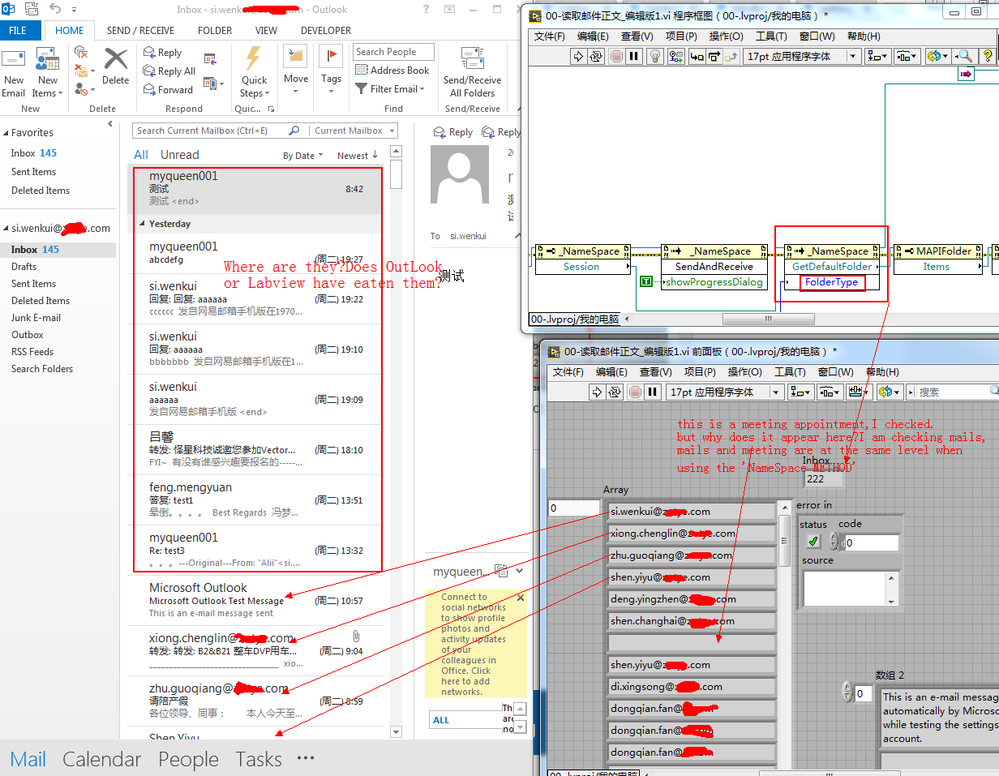Viewport: 999px width, 776px height.
Task: Select the GetDefaultFolder invoke node
Action: (831, 266)
